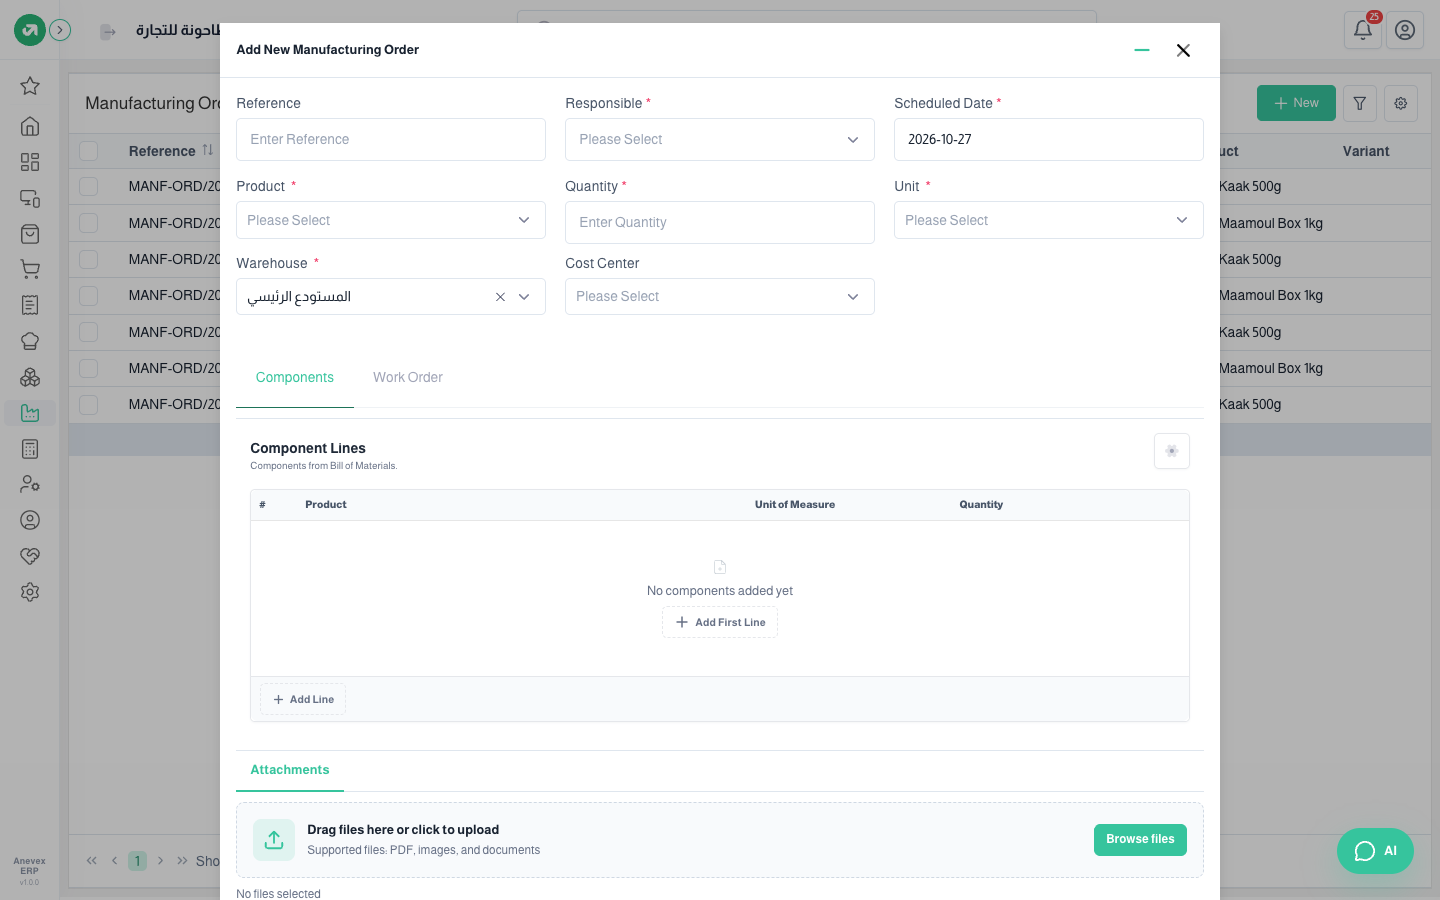
Task: Open the shopping cart module in the sidebar
Action: [x=30, y=269]
